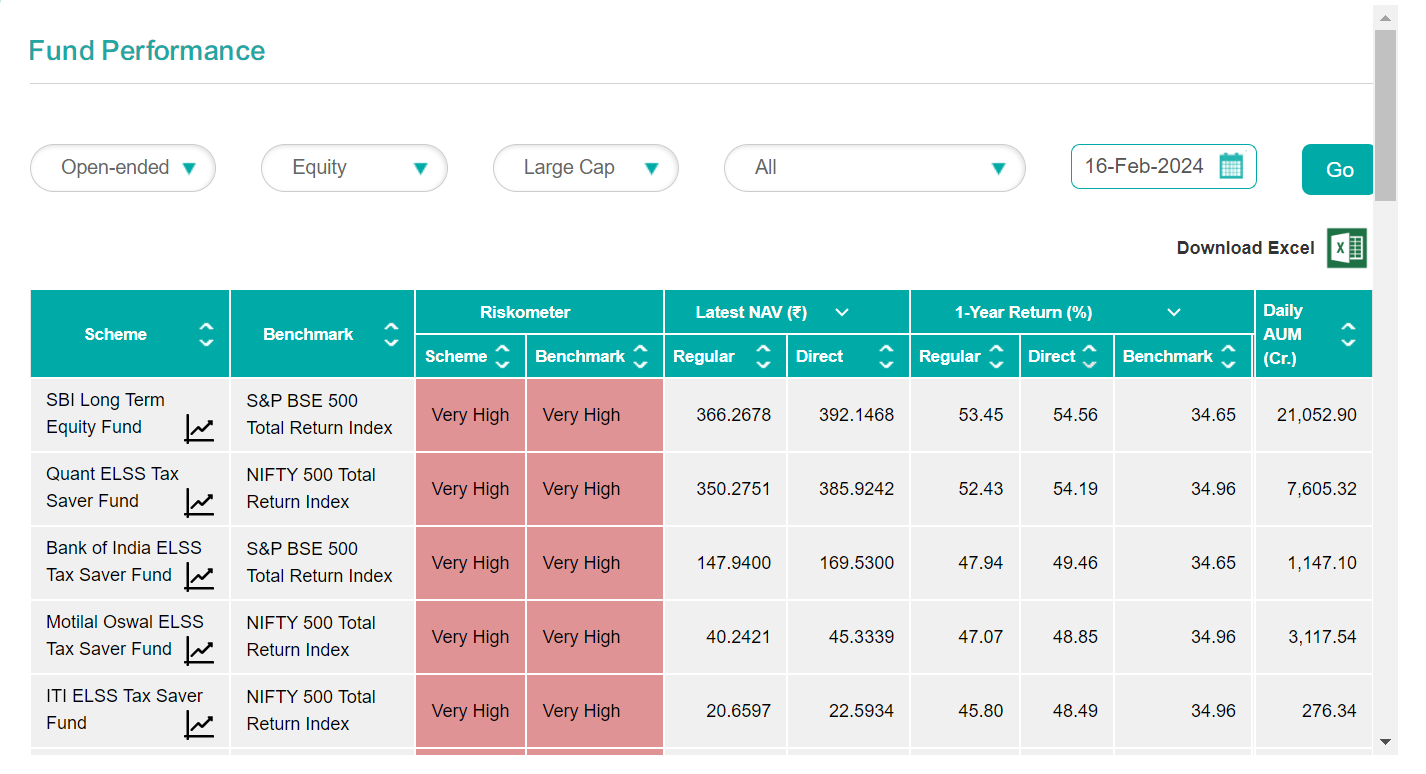Click return value 54.56
This screenshot has width=1426, height=774.
[x=1075, y=415]
